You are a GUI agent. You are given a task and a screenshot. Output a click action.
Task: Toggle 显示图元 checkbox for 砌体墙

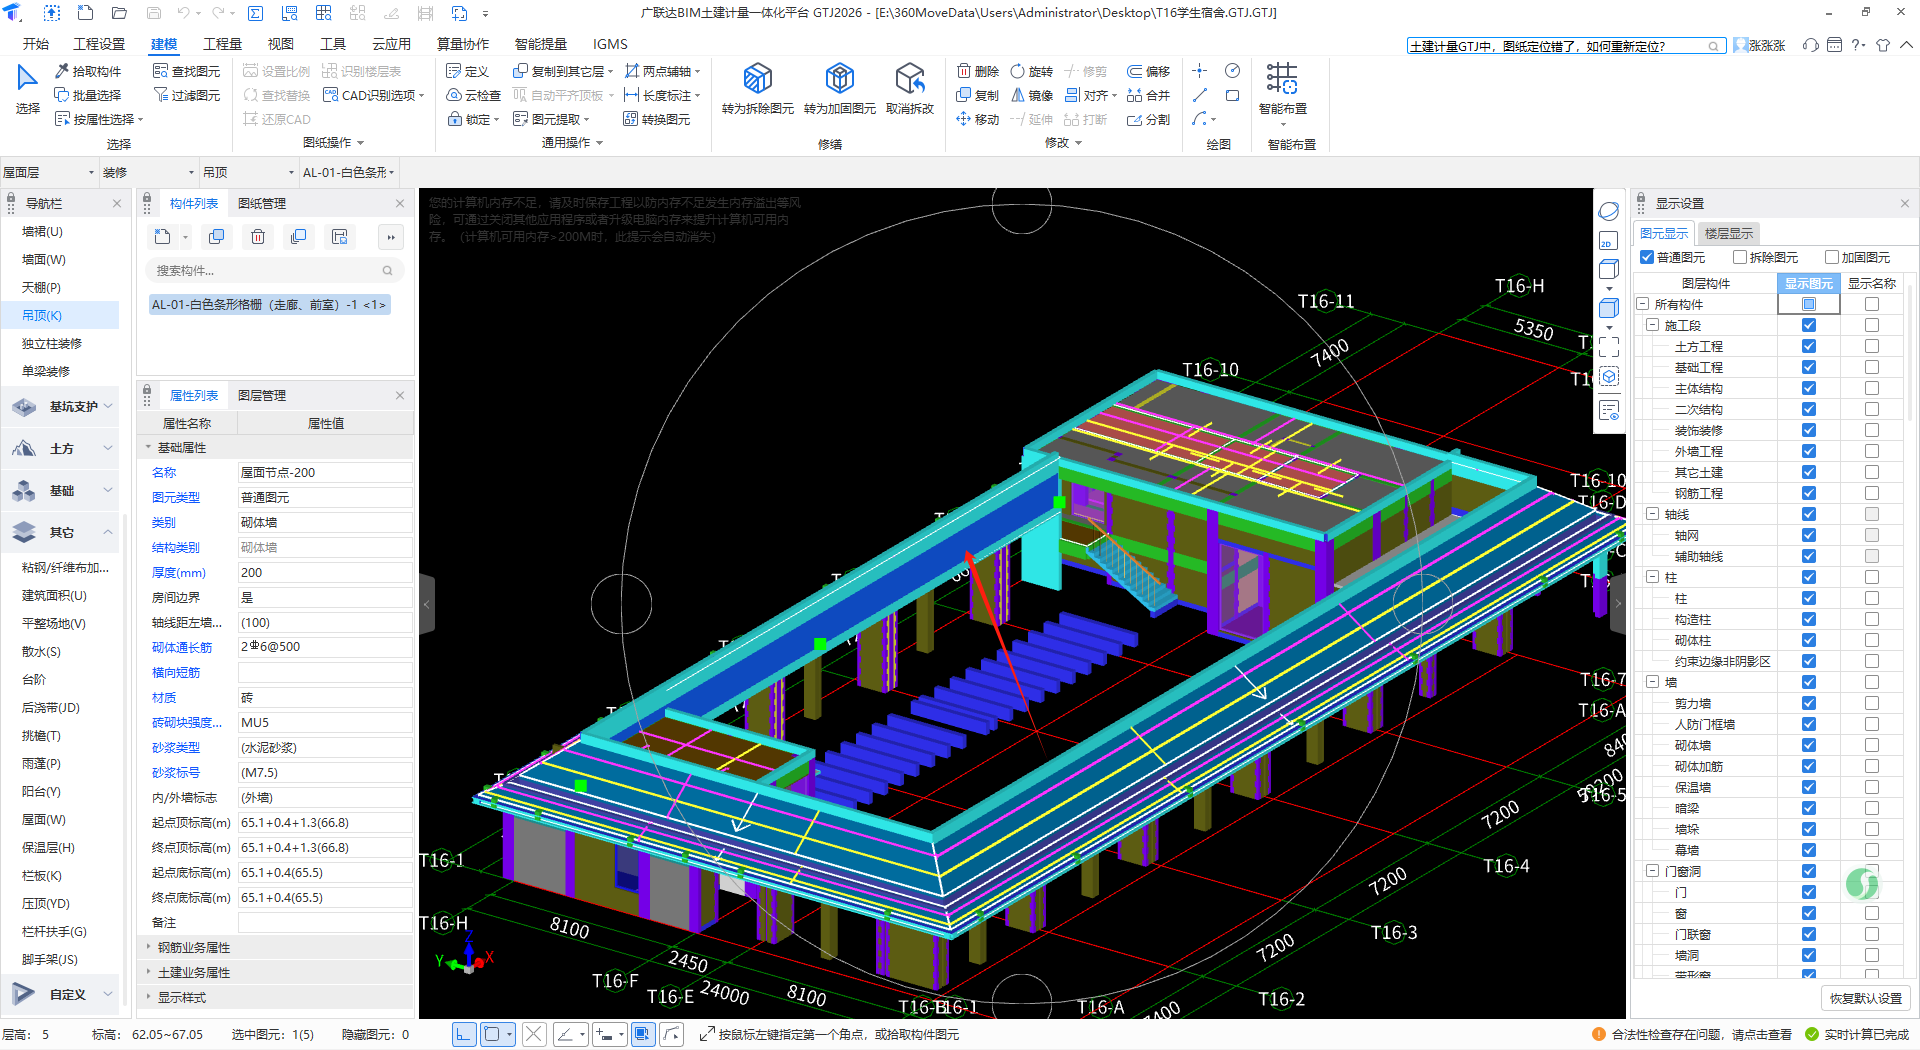pos(1809,745)
